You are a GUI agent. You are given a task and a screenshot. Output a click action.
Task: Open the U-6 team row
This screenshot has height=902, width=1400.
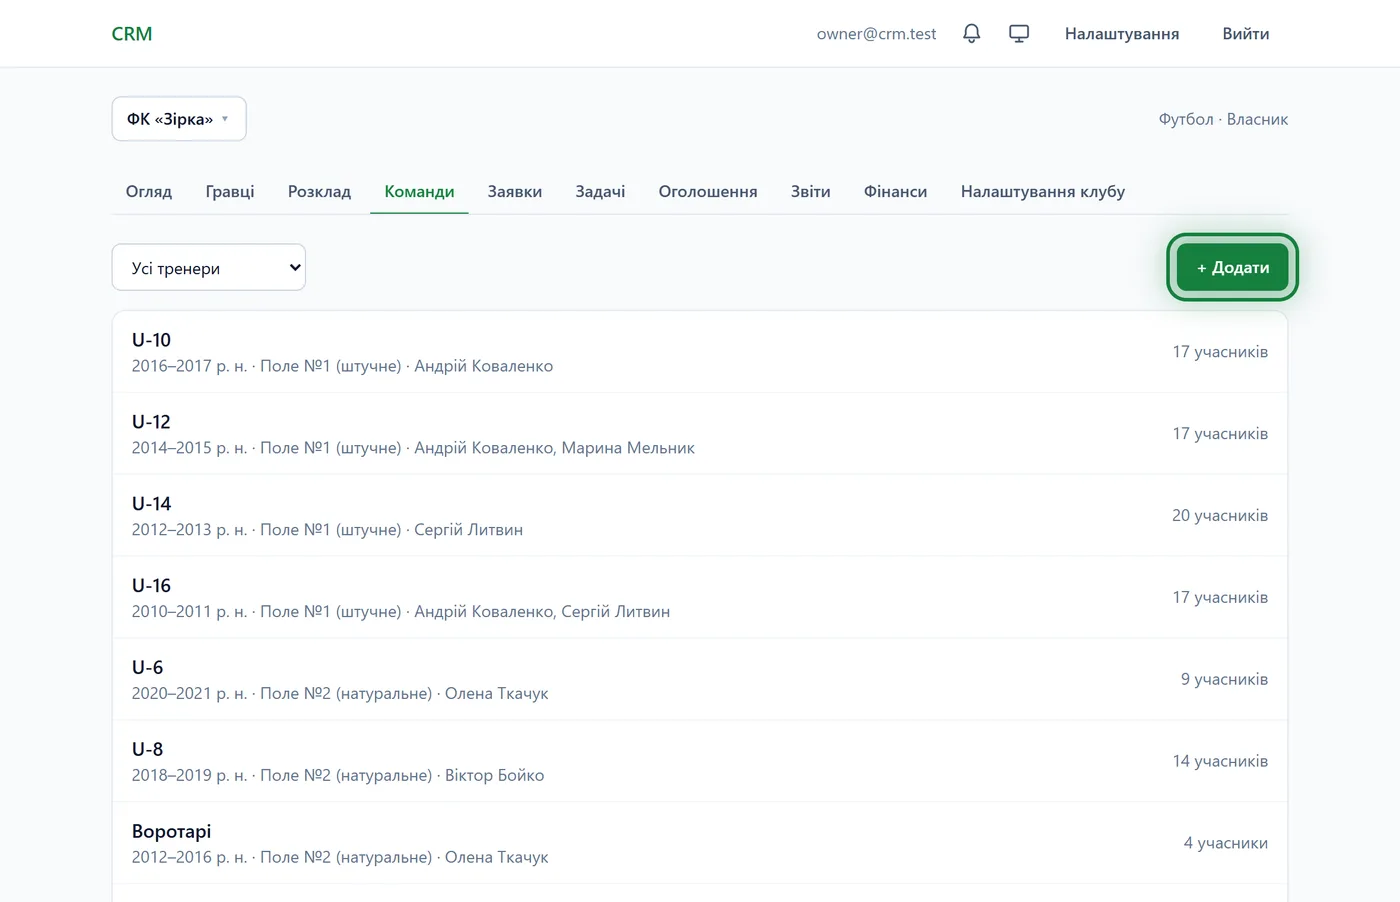(x=700, y=680)
